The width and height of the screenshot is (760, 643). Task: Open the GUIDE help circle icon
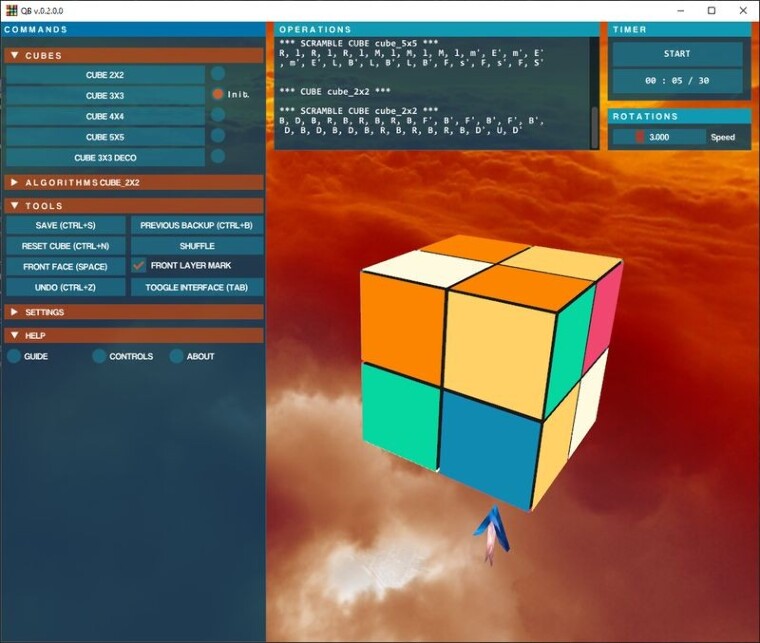[x=14, y=356]
